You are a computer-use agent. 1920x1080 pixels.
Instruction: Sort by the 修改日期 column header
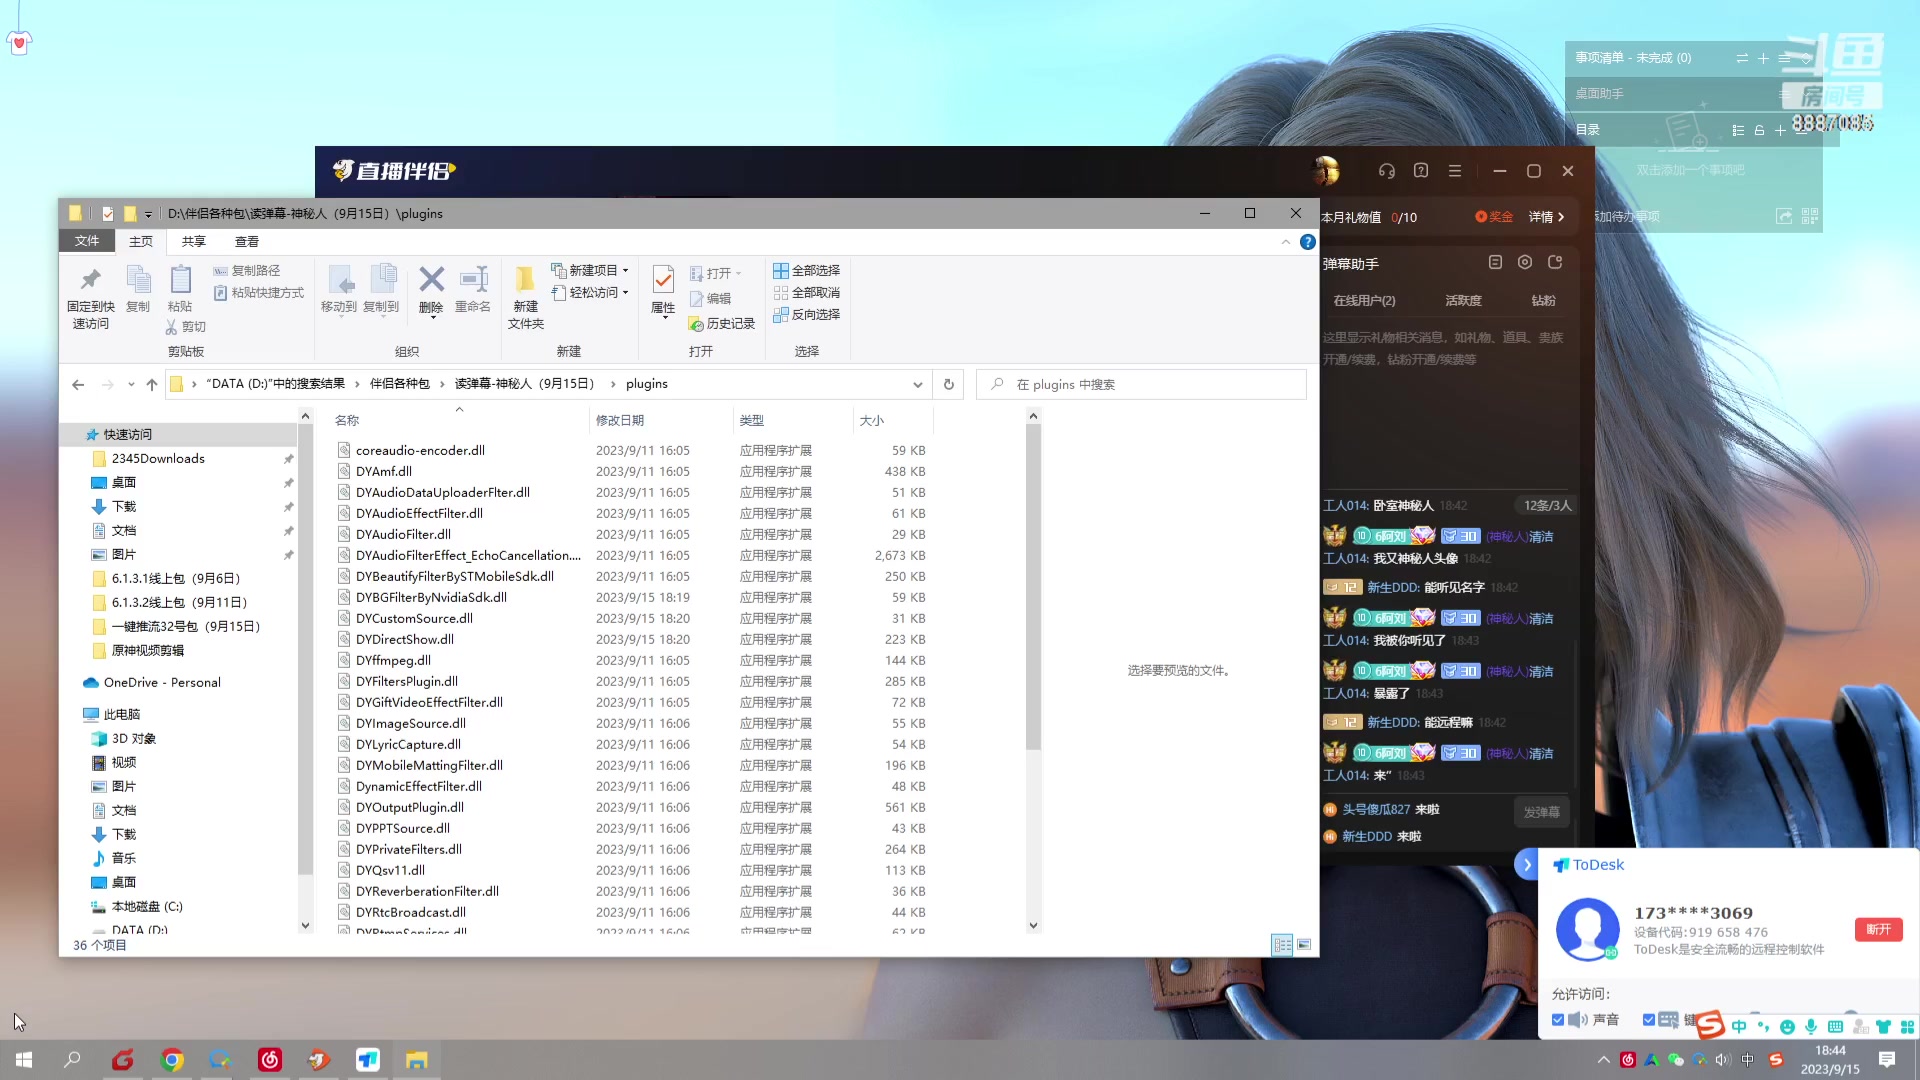pos(620,421)
